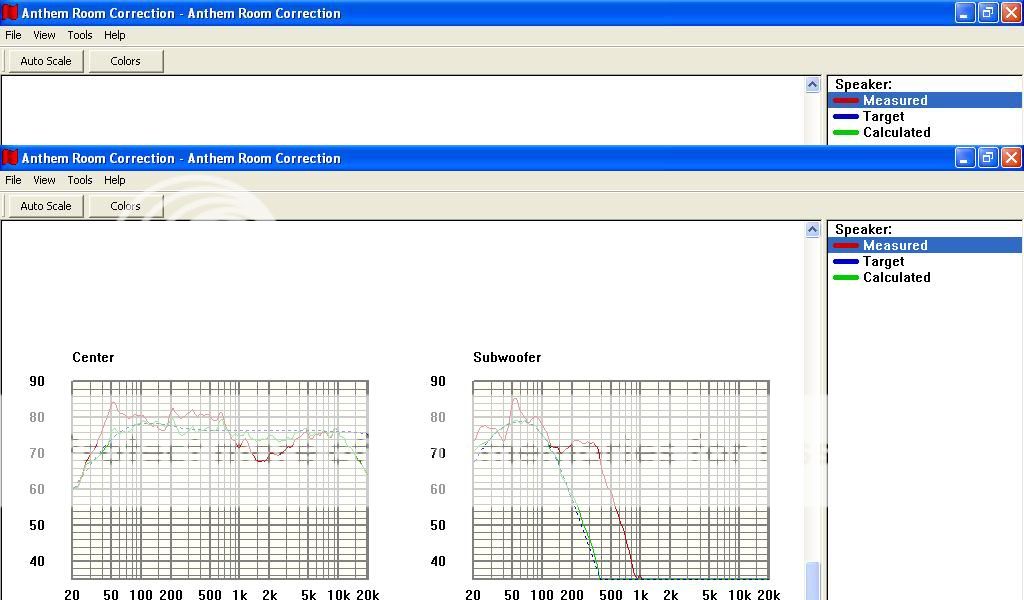Open the File menu in the front window

tap(13, 180)
